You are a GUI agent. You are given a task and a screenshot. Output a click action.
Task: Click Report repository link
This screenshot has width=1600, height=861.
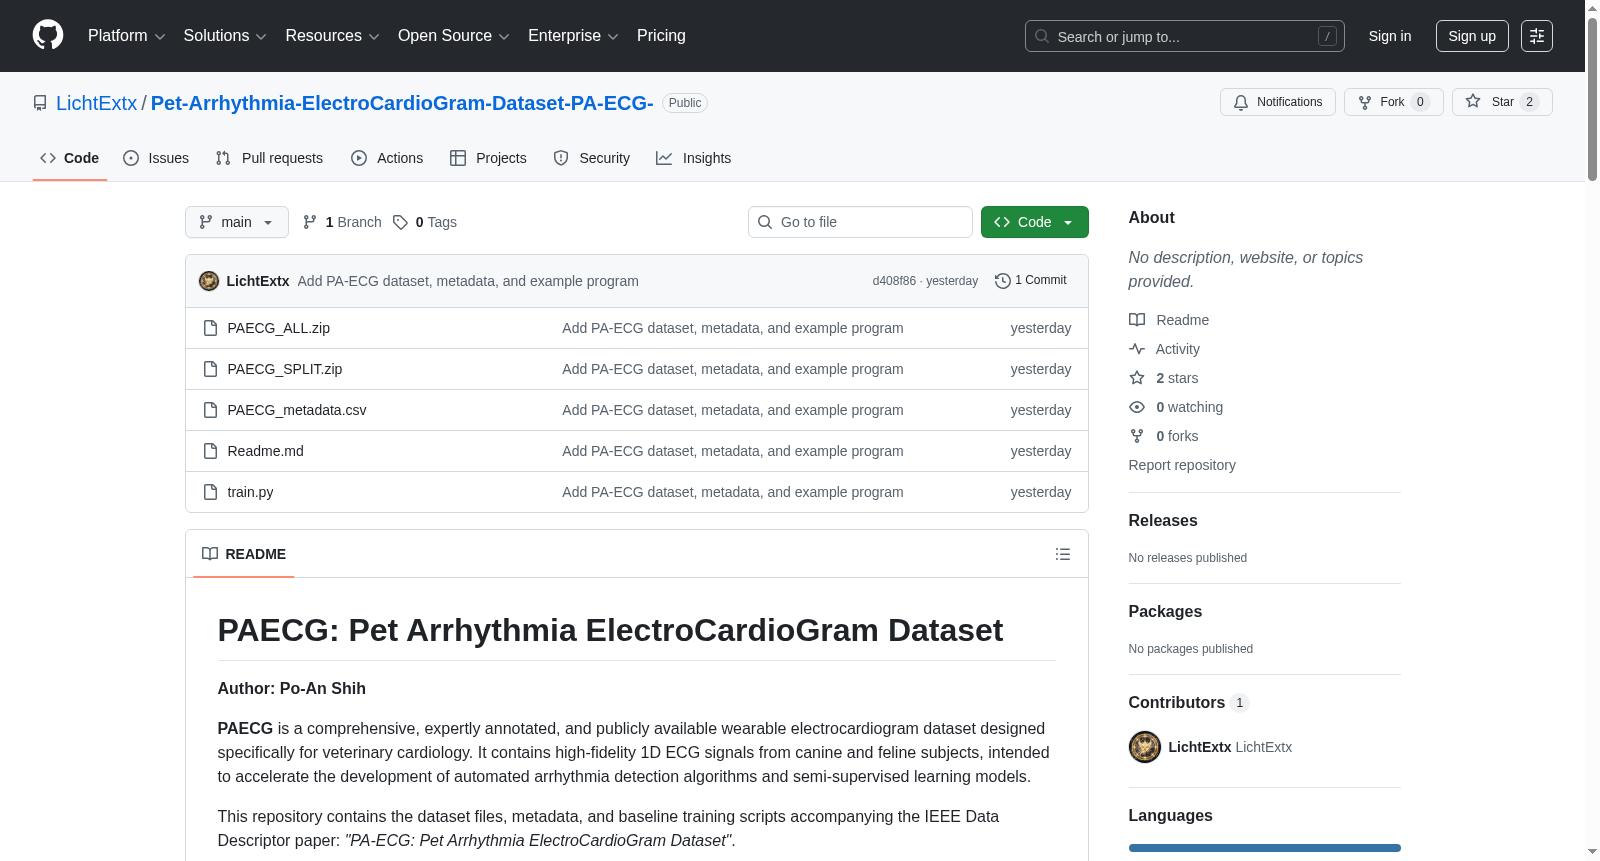coord(1182,465)
